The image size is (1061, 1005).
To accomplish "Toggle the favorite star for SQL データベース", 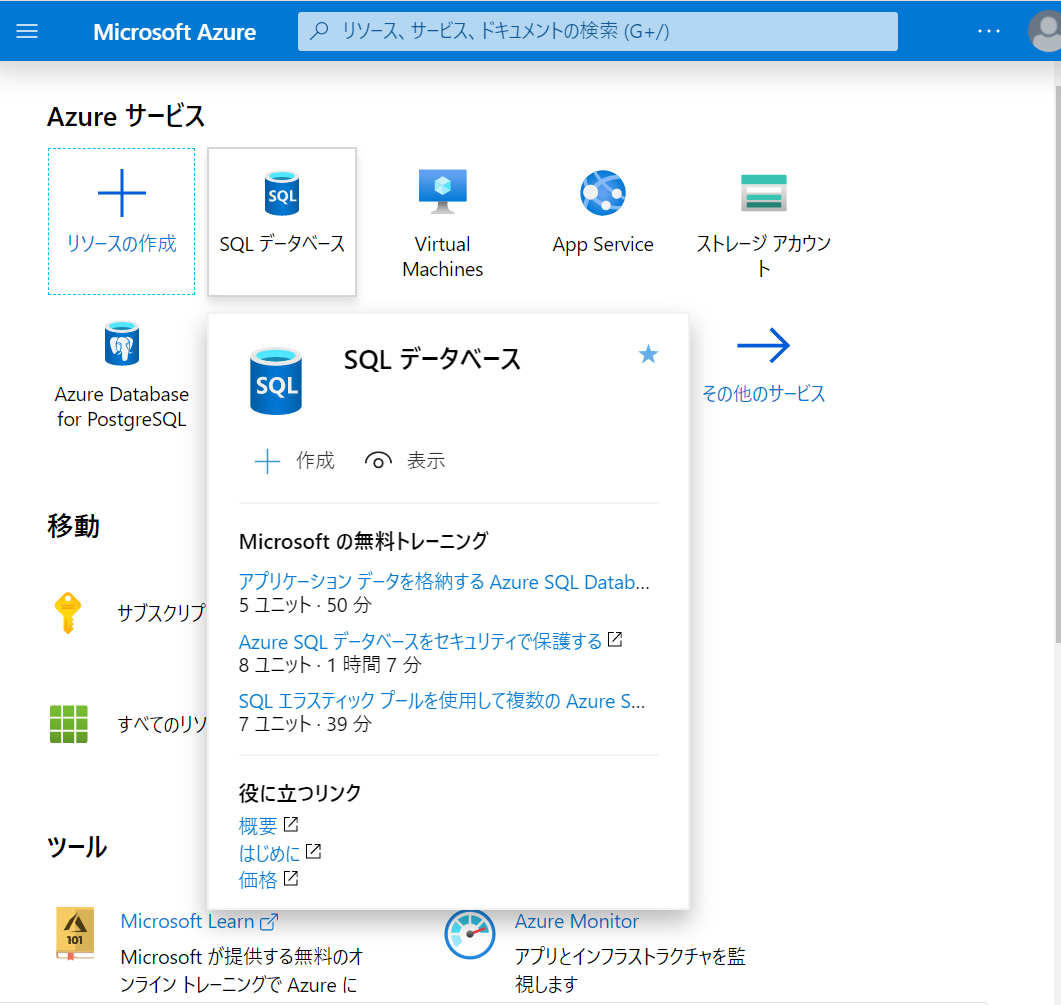I will (x=648, y=354).
